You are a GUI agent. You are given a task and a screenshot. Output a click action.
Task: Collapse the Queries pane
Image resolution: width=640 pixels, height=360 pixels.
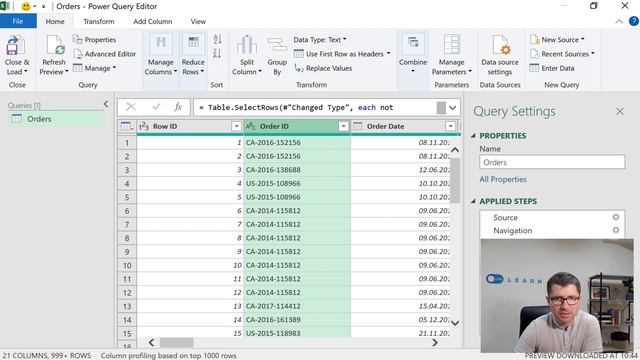[x=106, y=104]
